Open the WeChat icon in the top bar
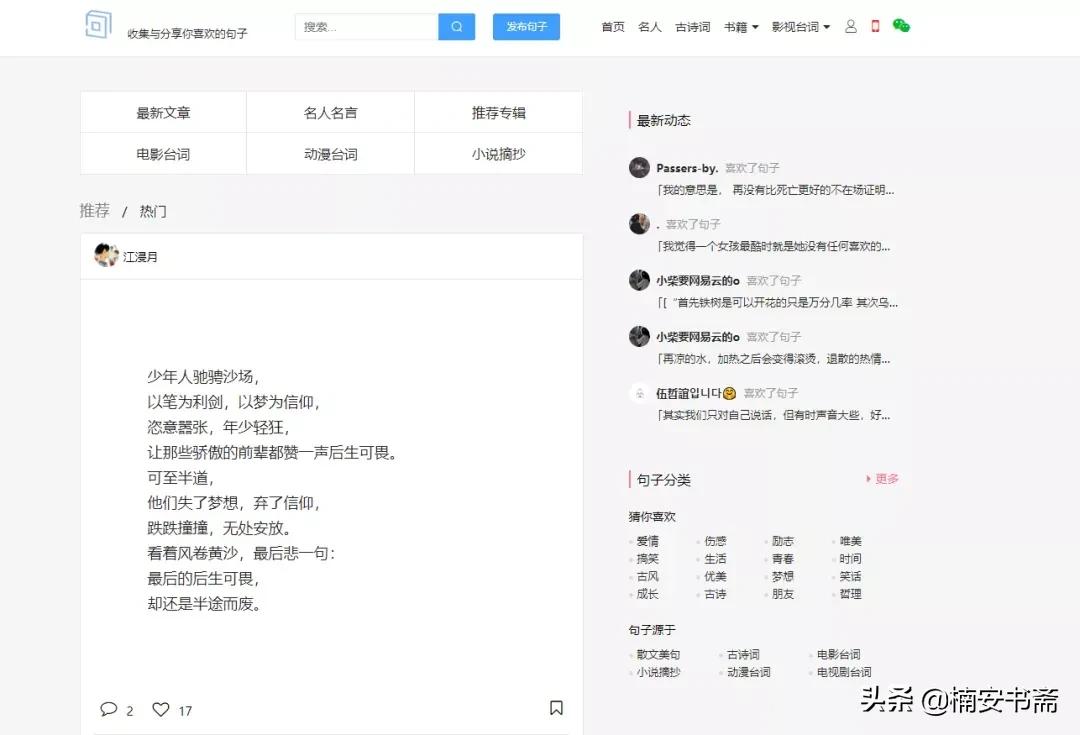 pos(901,25)
